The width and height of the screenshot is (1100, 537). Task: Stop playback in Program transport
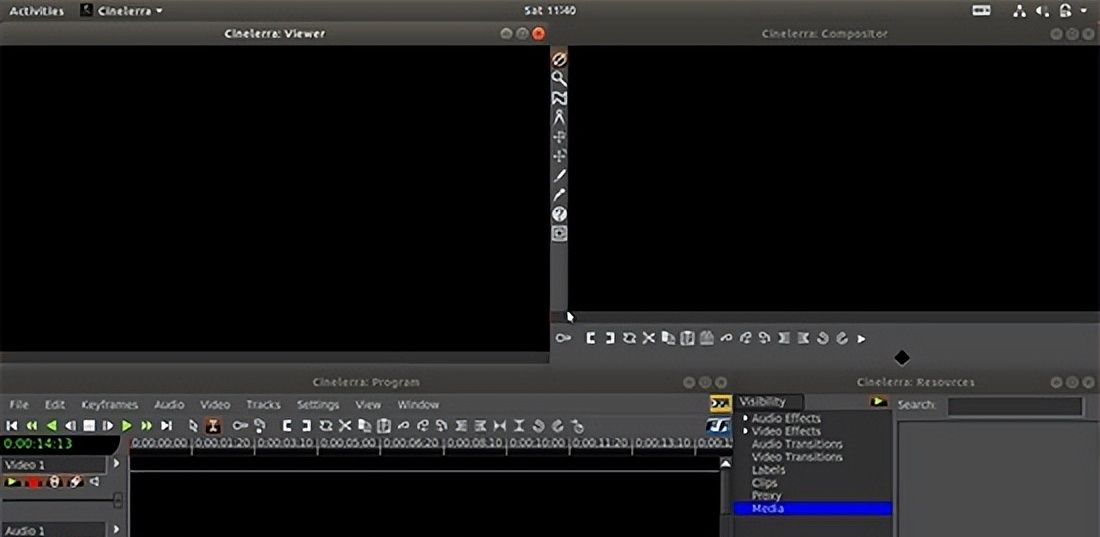[89, 425]
